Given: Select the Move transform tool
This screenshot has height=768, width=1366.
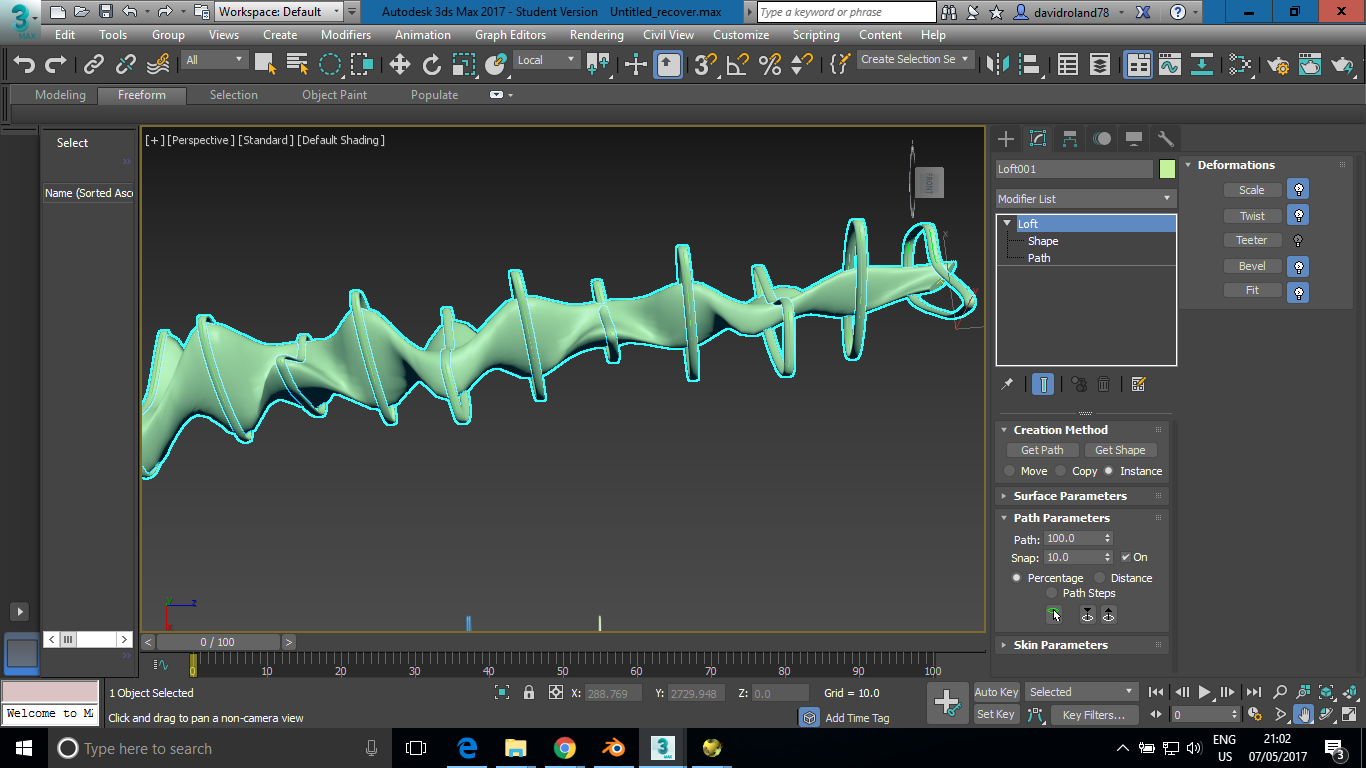Looking at the screenshot, I should click(399, 65).
